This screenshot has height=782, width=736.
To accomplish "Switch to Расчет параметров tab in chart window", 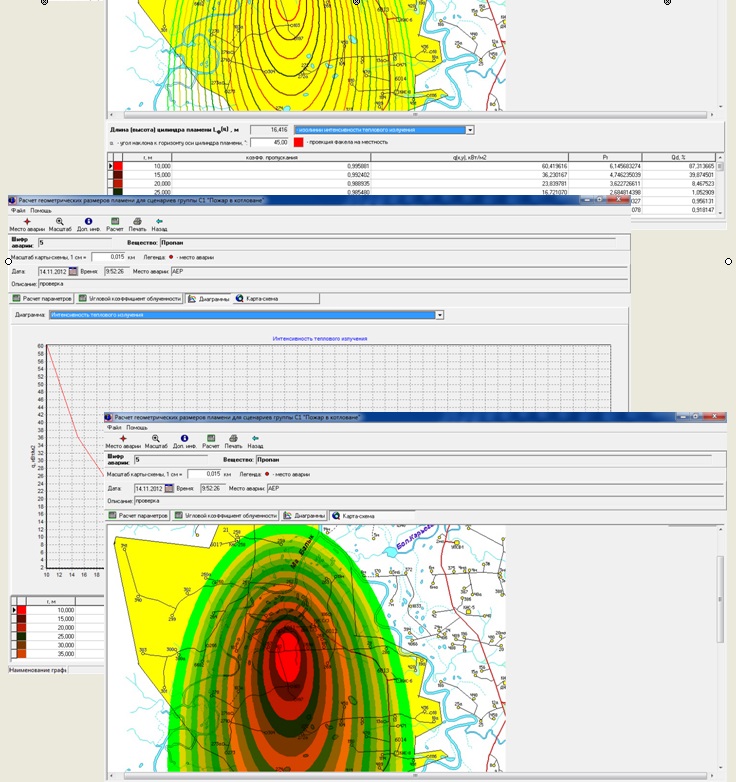I will click(x=42, y=298).
